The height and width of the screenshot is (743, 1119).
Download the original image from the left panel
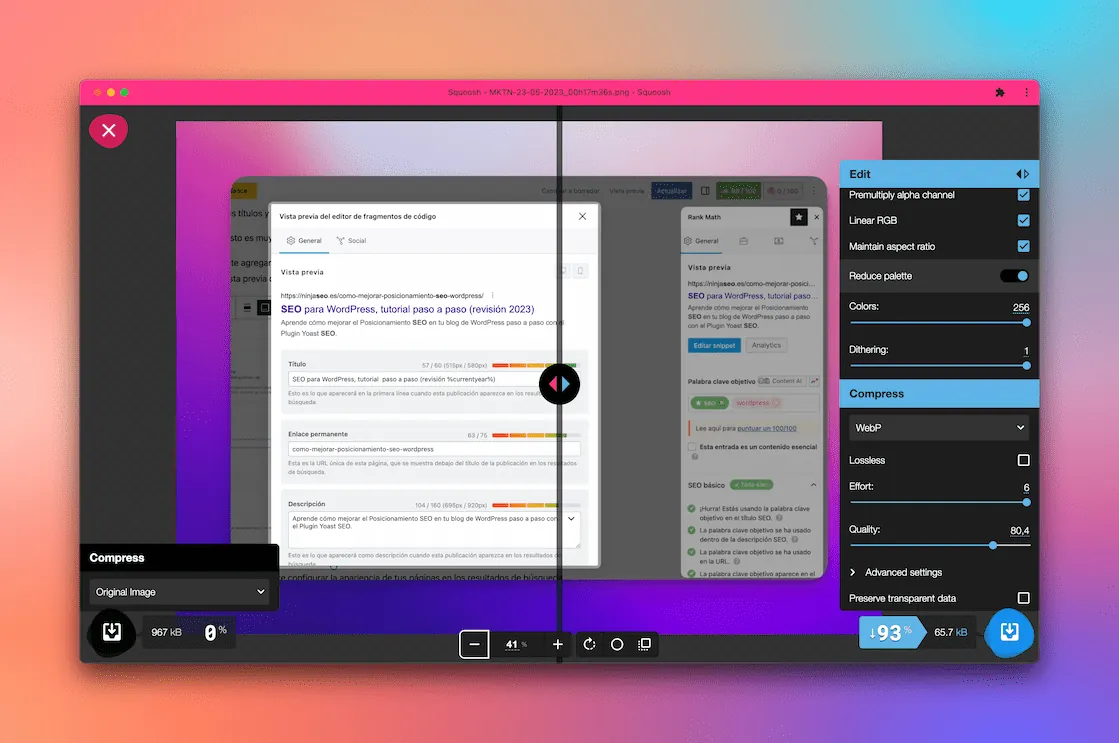111,632
